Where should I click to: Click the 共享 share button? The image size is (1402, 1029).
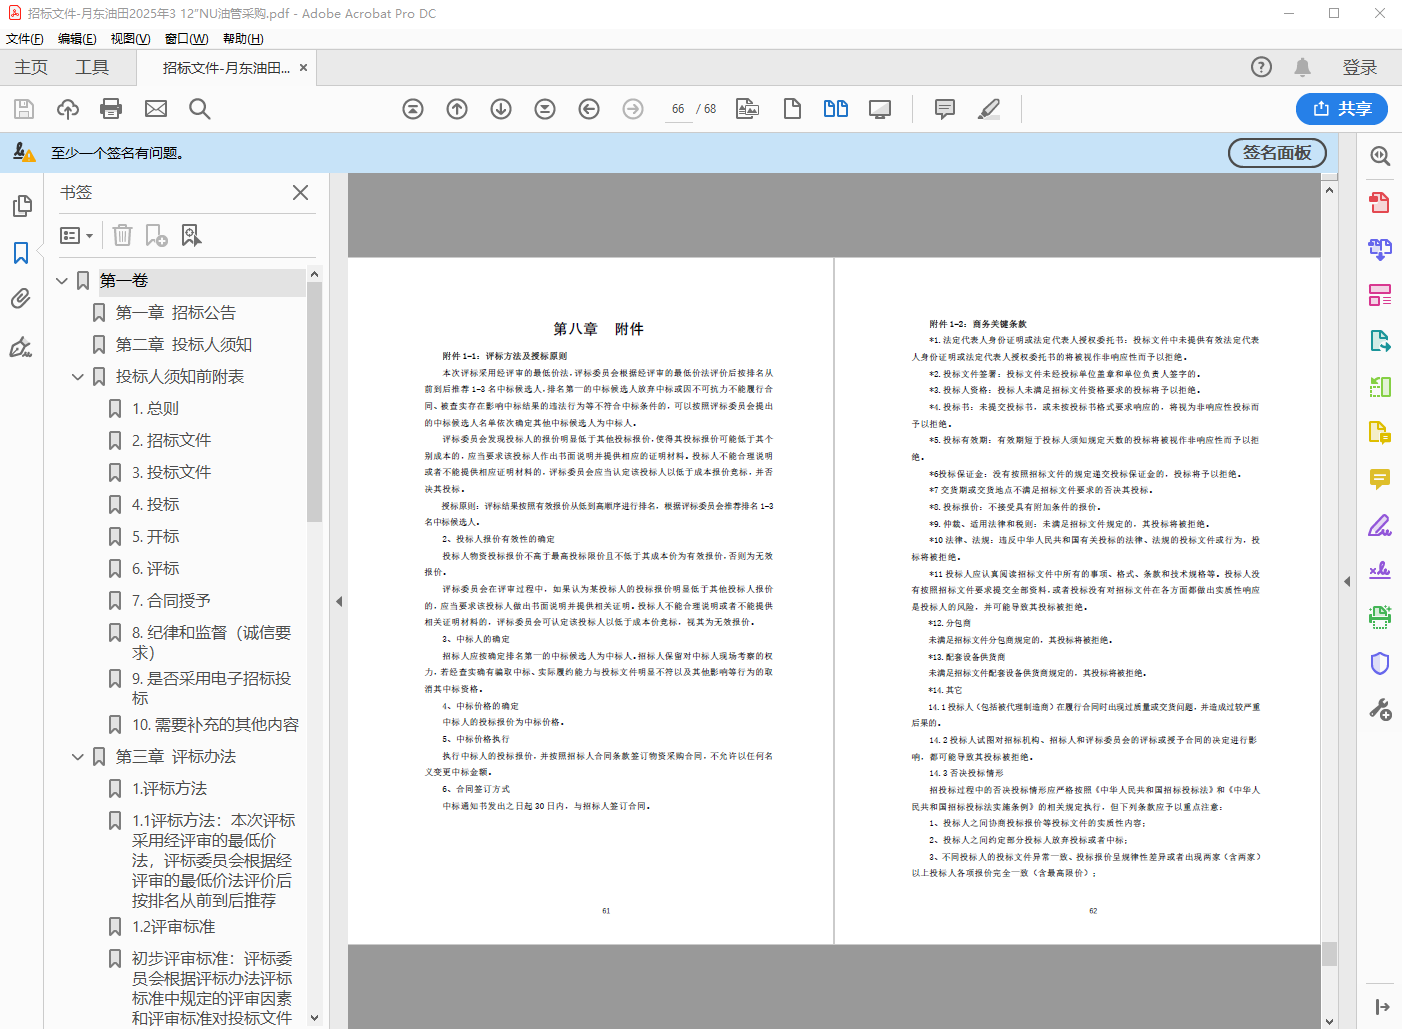1342,109
